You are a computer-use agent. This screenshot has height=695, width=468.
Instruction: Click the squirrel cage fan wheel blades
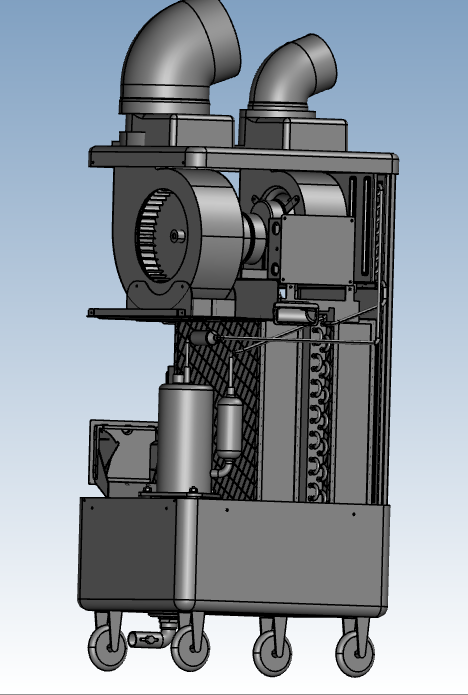click(153, 235)
